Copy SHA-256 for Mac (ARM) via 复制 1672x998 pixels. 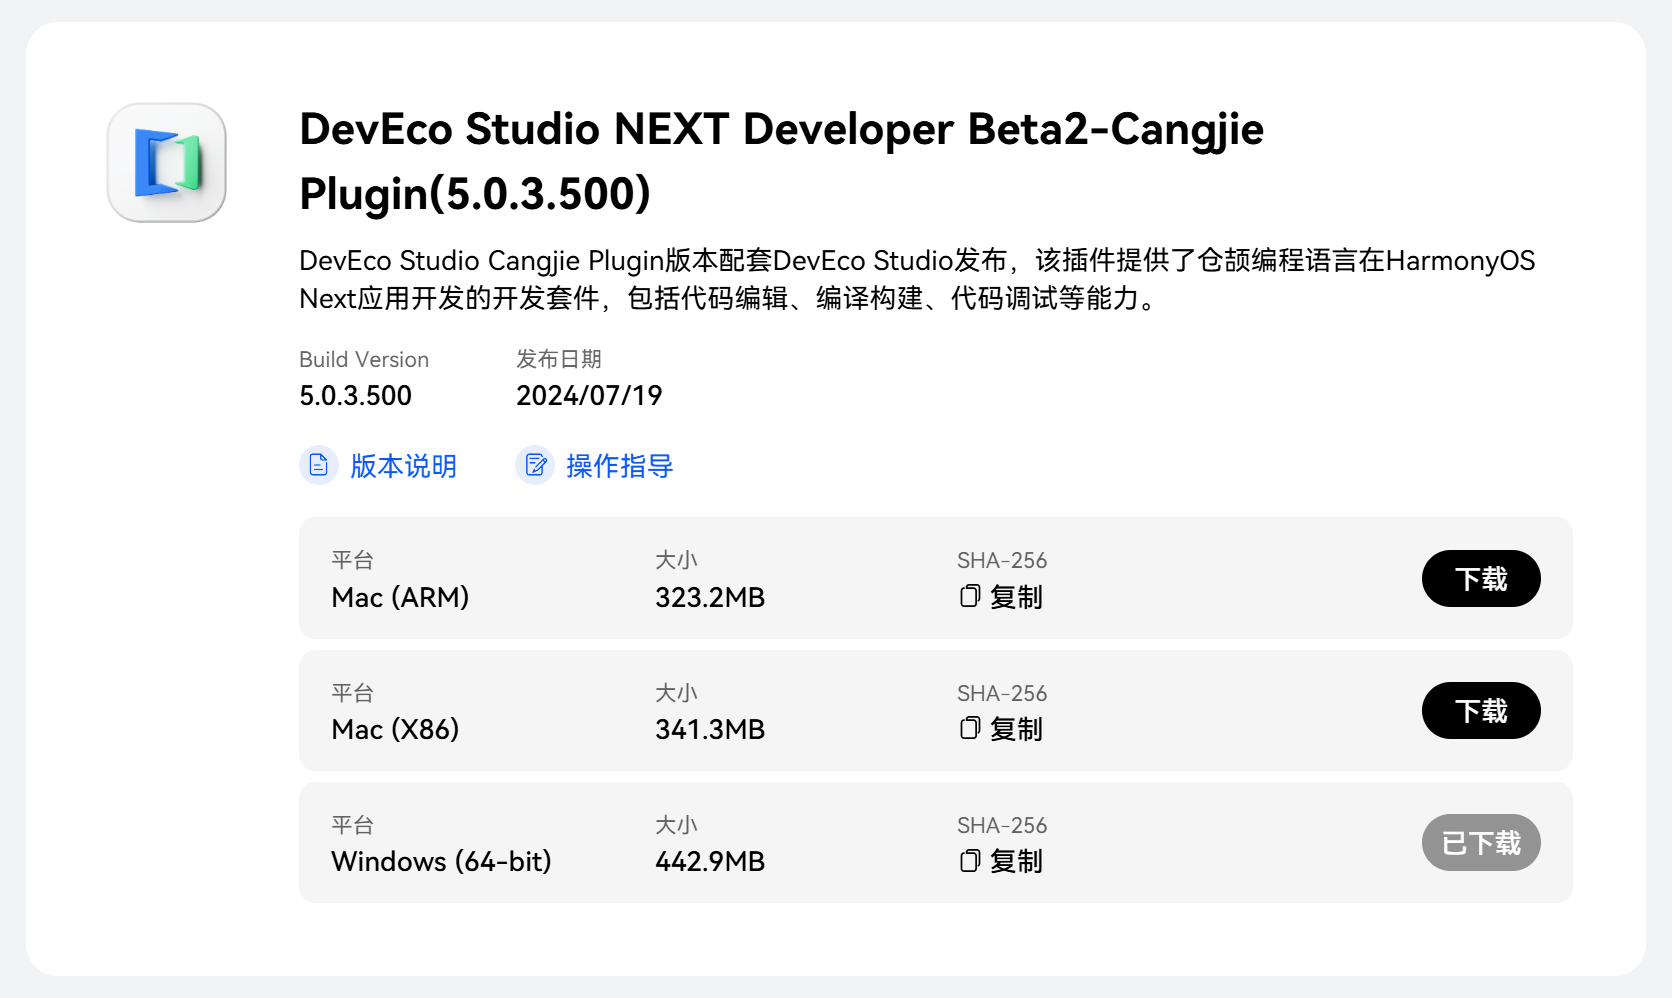(x=1016, y=597)
